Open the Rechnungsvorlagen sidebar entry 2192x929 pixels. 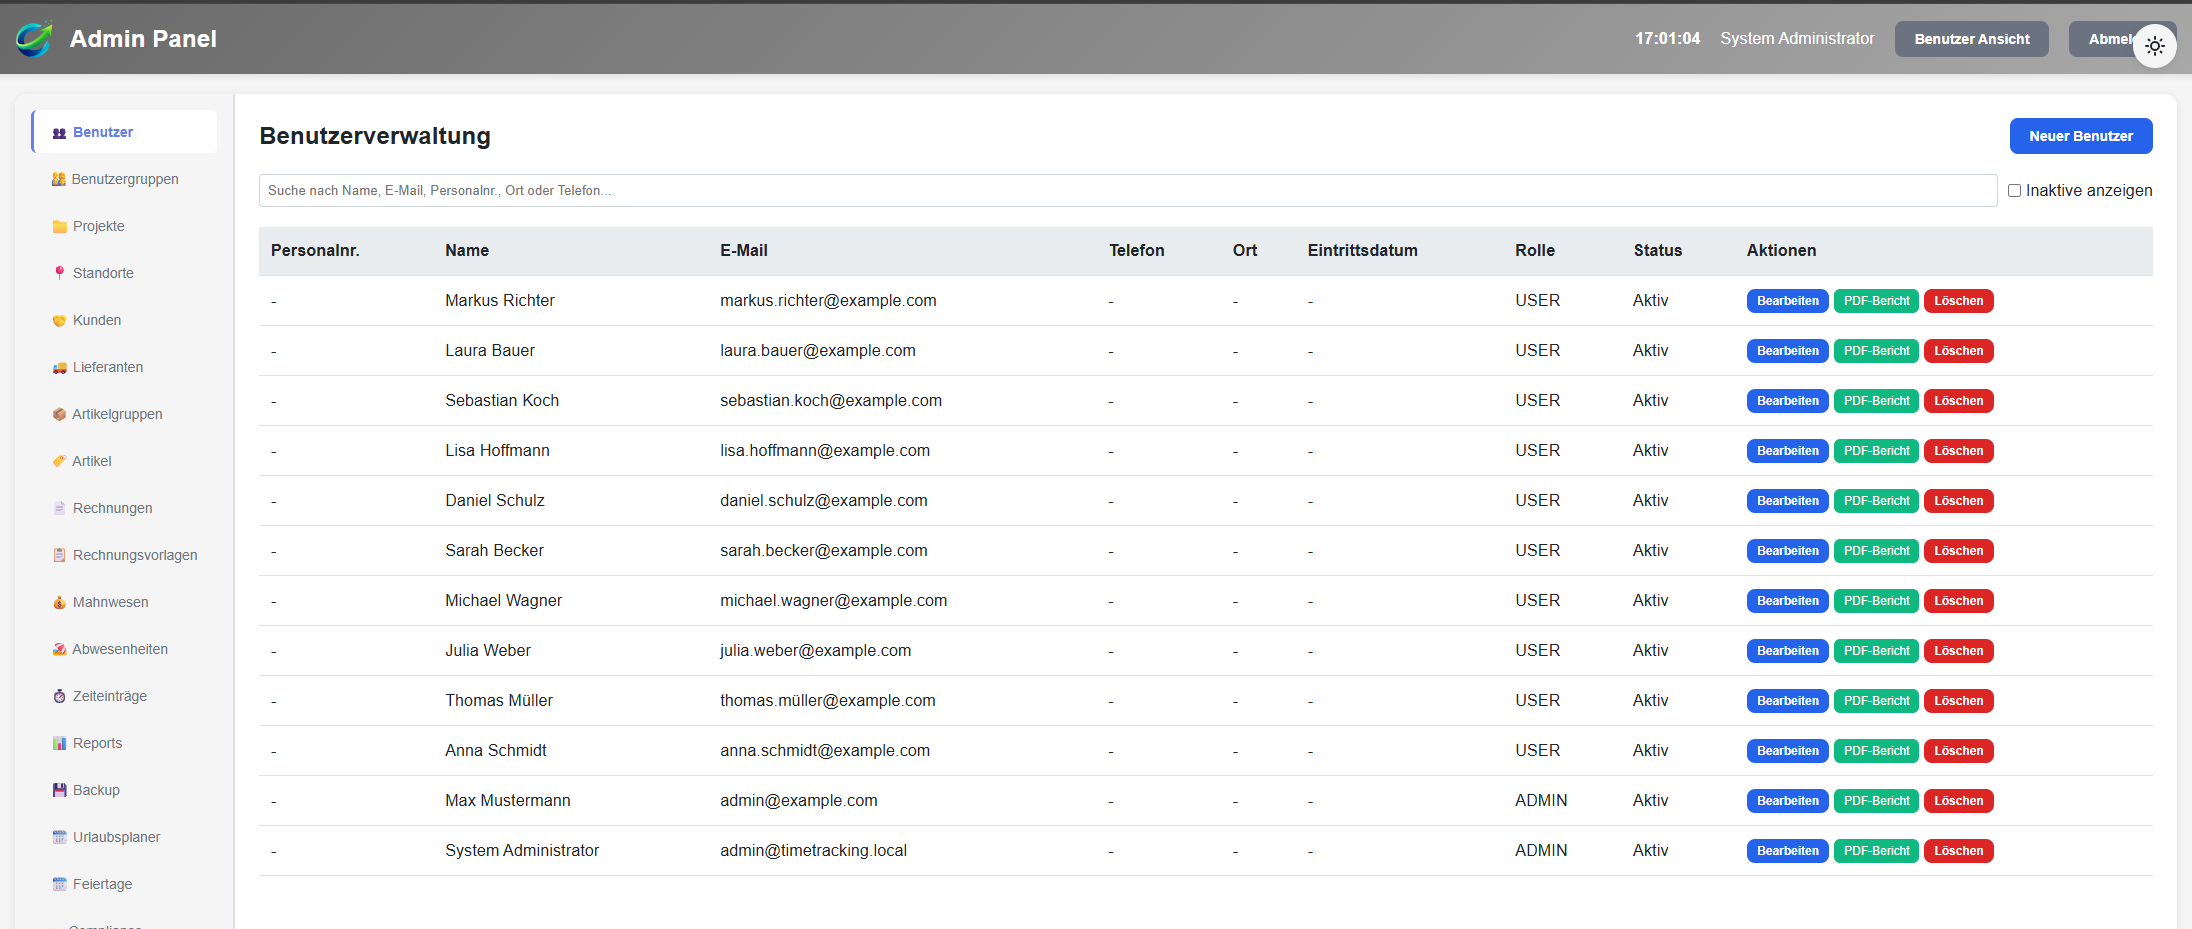[x=134, y=555]
